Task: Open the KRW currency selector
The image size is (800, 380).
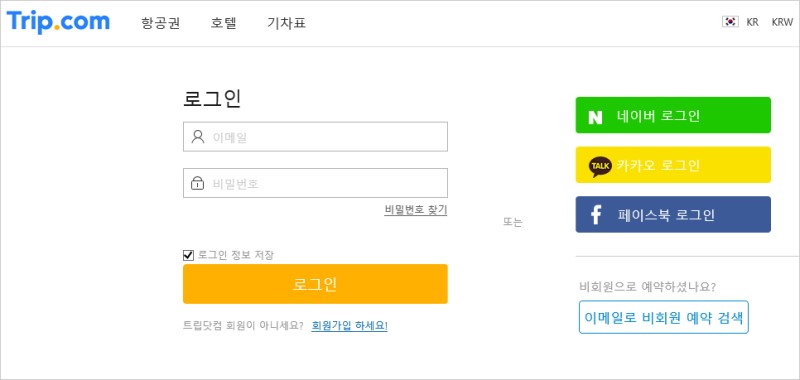Action: (x=782, y=22)
